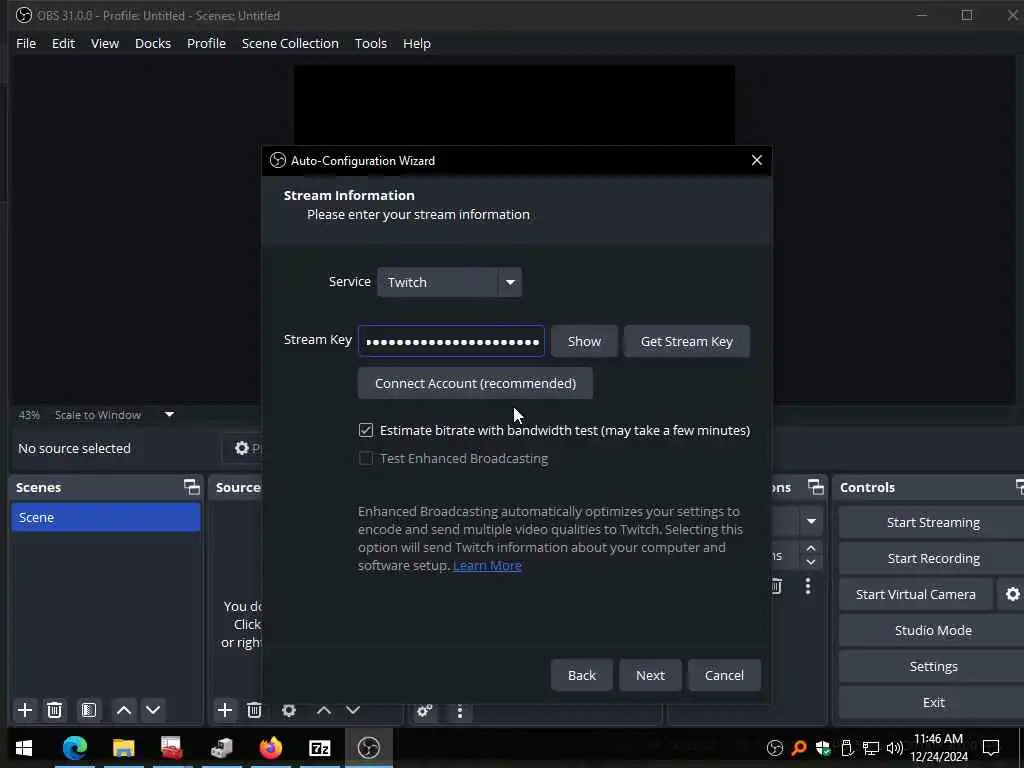Select the Scene item in Scenes list
The image size is (1024, 768).
pos(106,517)
